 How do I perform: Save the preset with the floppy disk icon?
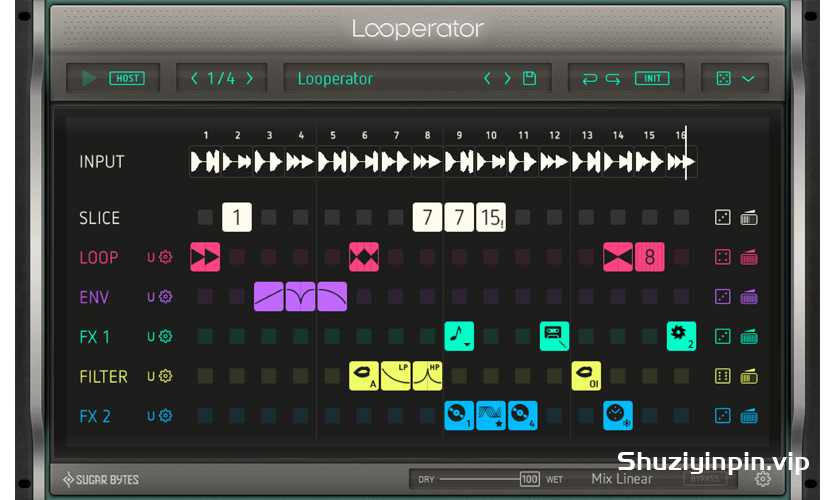click(x=529, y=78)
